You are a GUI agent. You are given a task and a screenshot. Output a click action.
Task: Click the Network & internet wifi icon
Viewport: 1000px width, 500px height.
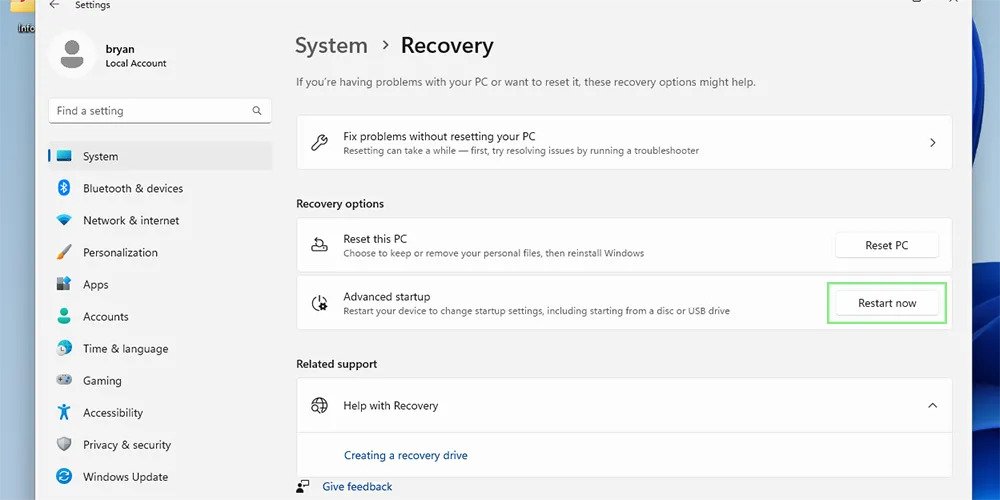pos(64,220)
